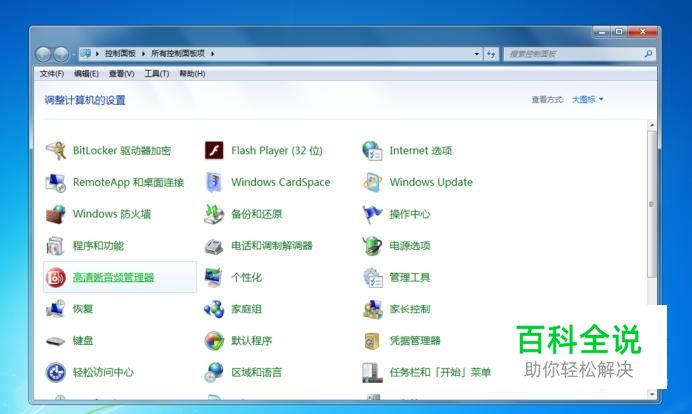
Task: Open the 操作中心 flag icon
Action: [x=372, y=214]
